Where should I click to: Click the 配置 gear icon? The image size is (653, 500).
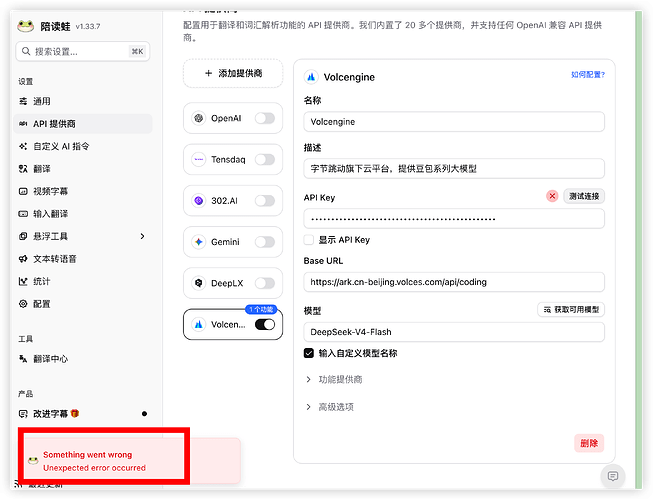click(x=23, y=304)
